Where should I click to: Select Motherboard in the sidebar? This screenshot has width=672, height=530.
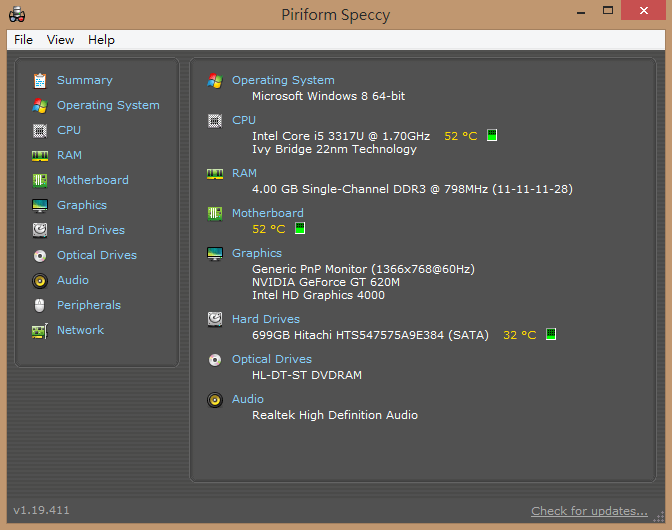pyautogui.click(x=93, y=180)
